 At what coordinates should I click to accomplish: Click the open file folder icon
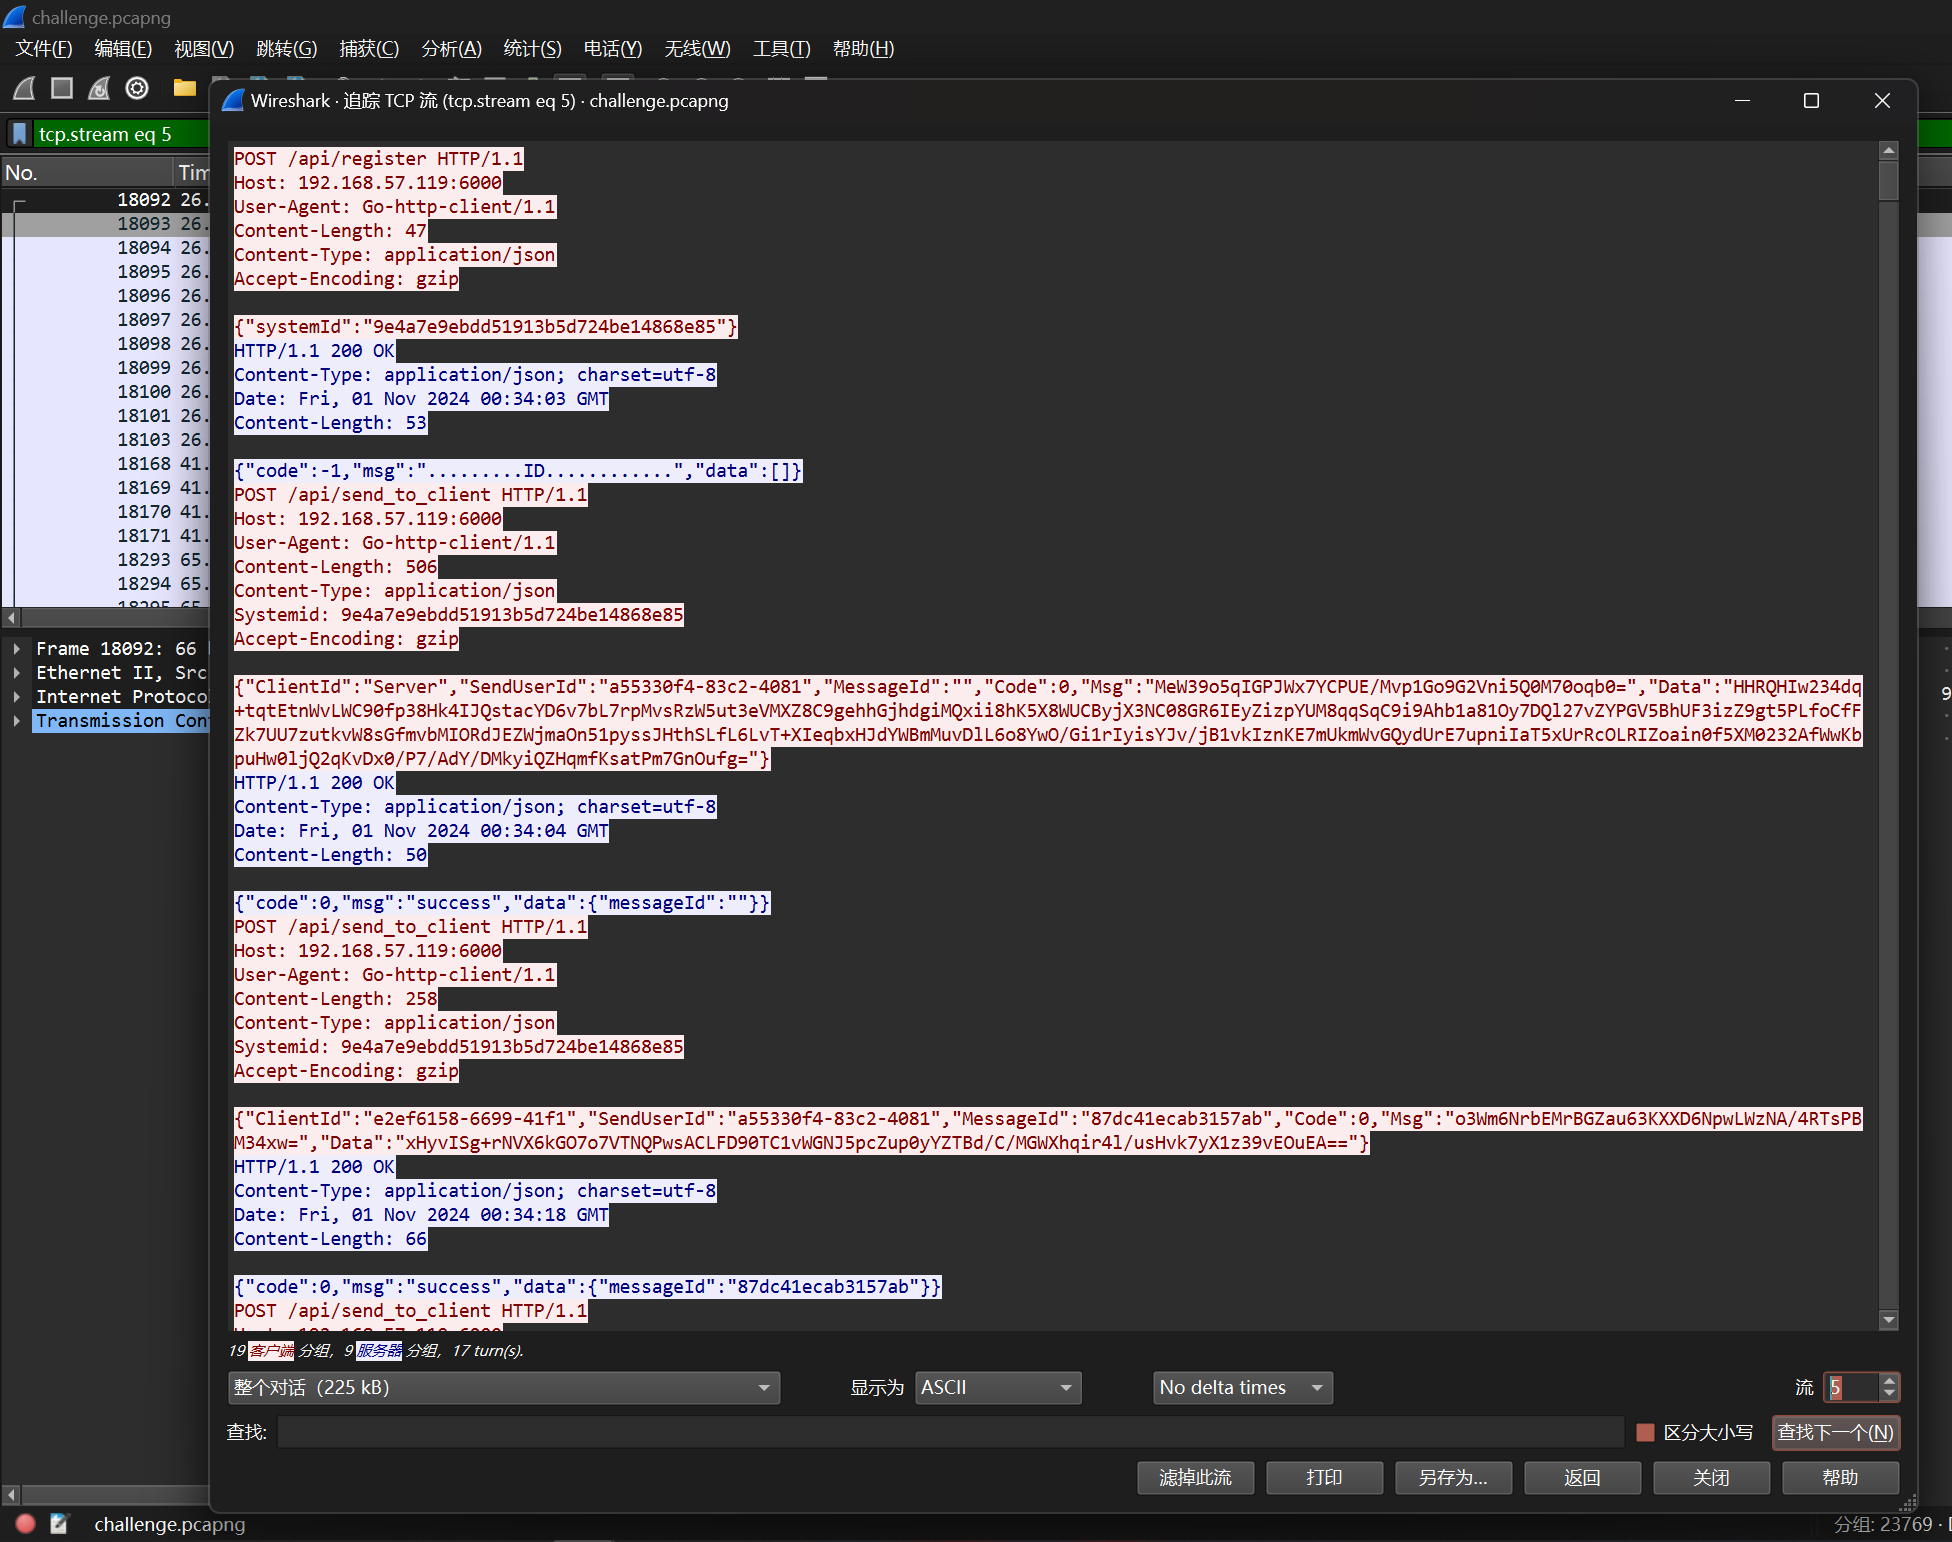[x=184, y=88]
